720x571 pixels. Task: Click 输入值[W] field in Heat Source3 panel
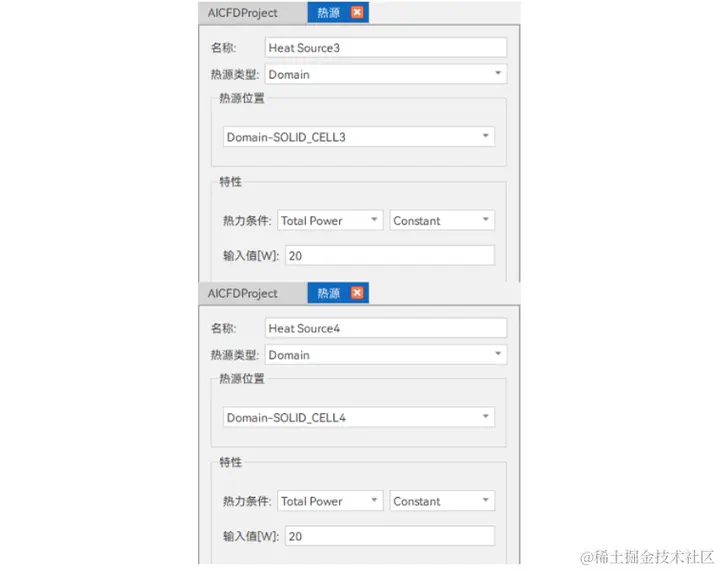[390, 255]
